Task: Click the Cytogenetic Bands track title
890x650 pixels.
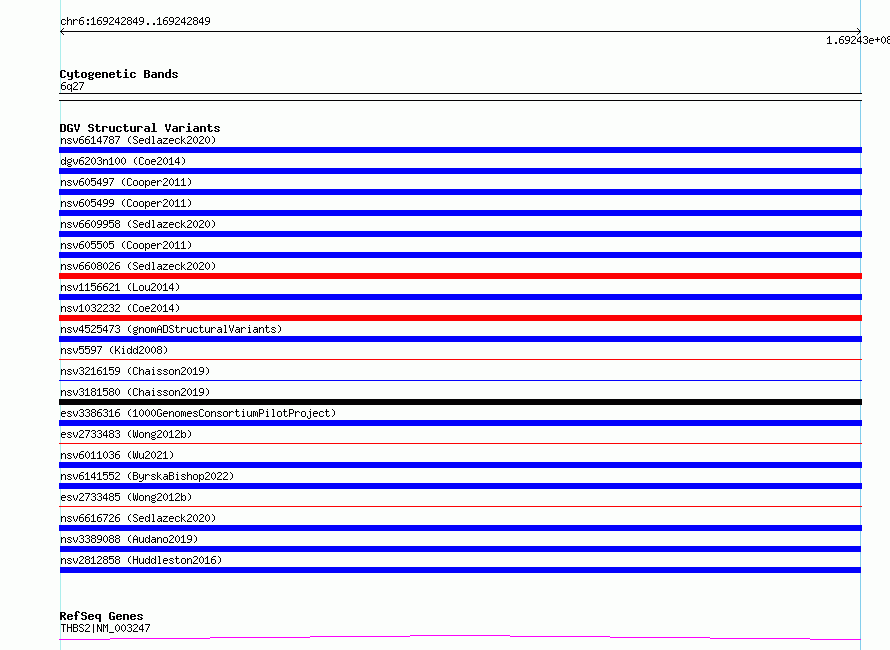Action: click(x=119, y=74)
